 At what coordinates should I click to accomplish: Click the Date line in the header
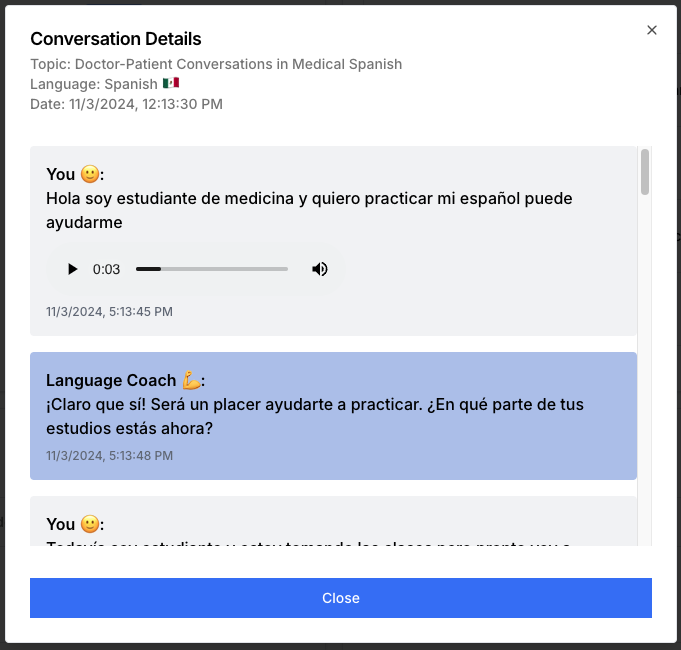tap(126, 104)
